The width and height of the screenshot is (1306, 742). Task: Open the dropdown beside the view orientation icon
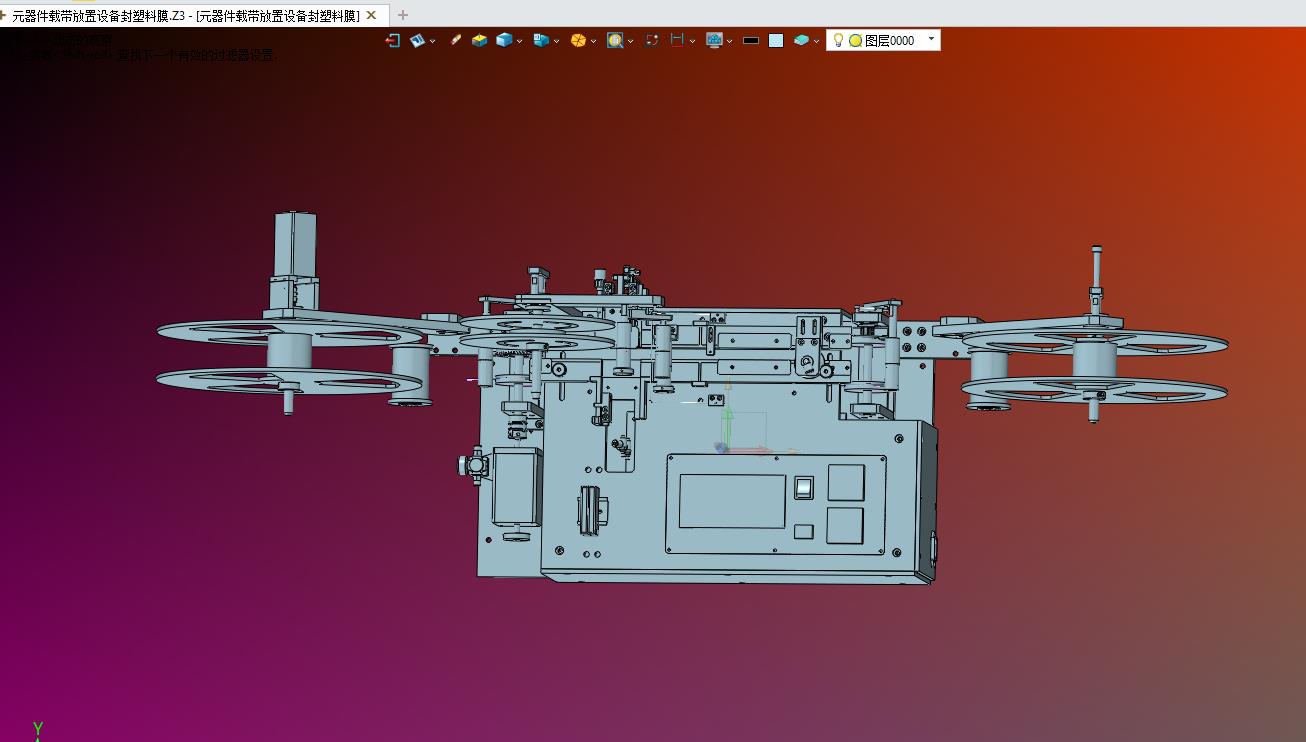(432, 41)
